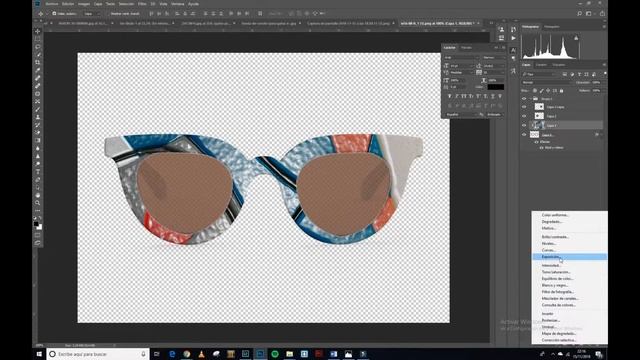Select the Hand tool
The width and height of the screenshot is (640, 360).
[x=38, y=195]
